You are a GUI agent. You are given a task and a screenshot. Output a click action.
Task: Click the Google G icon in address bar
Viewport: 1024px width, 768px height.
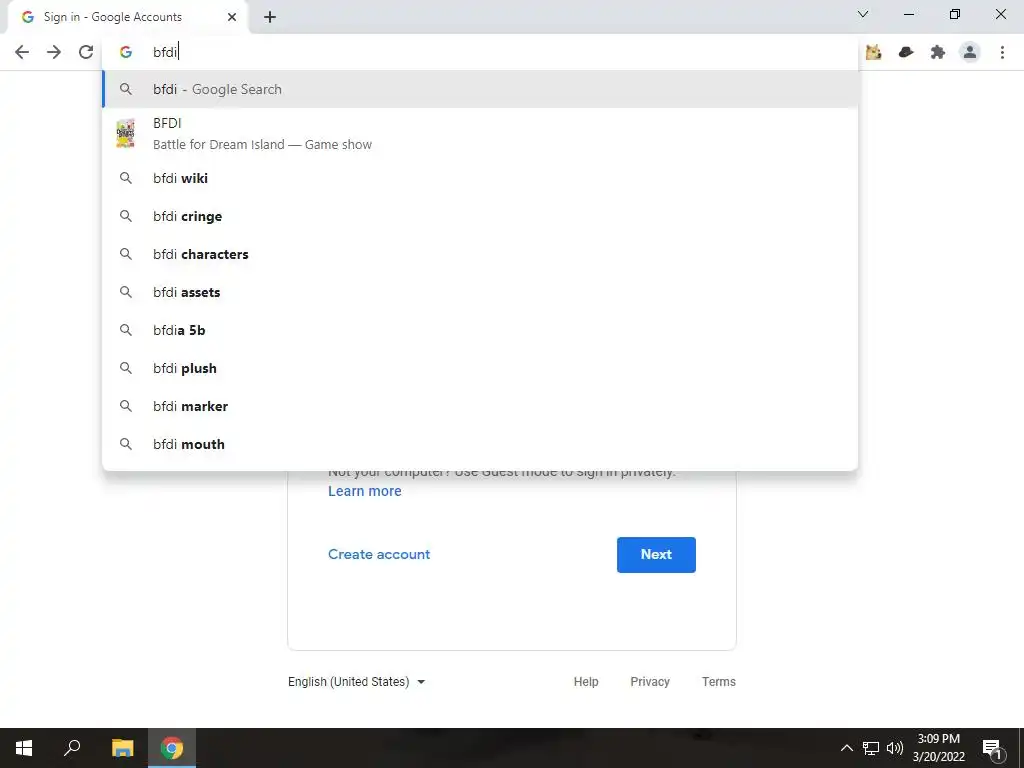click(125, 52)
